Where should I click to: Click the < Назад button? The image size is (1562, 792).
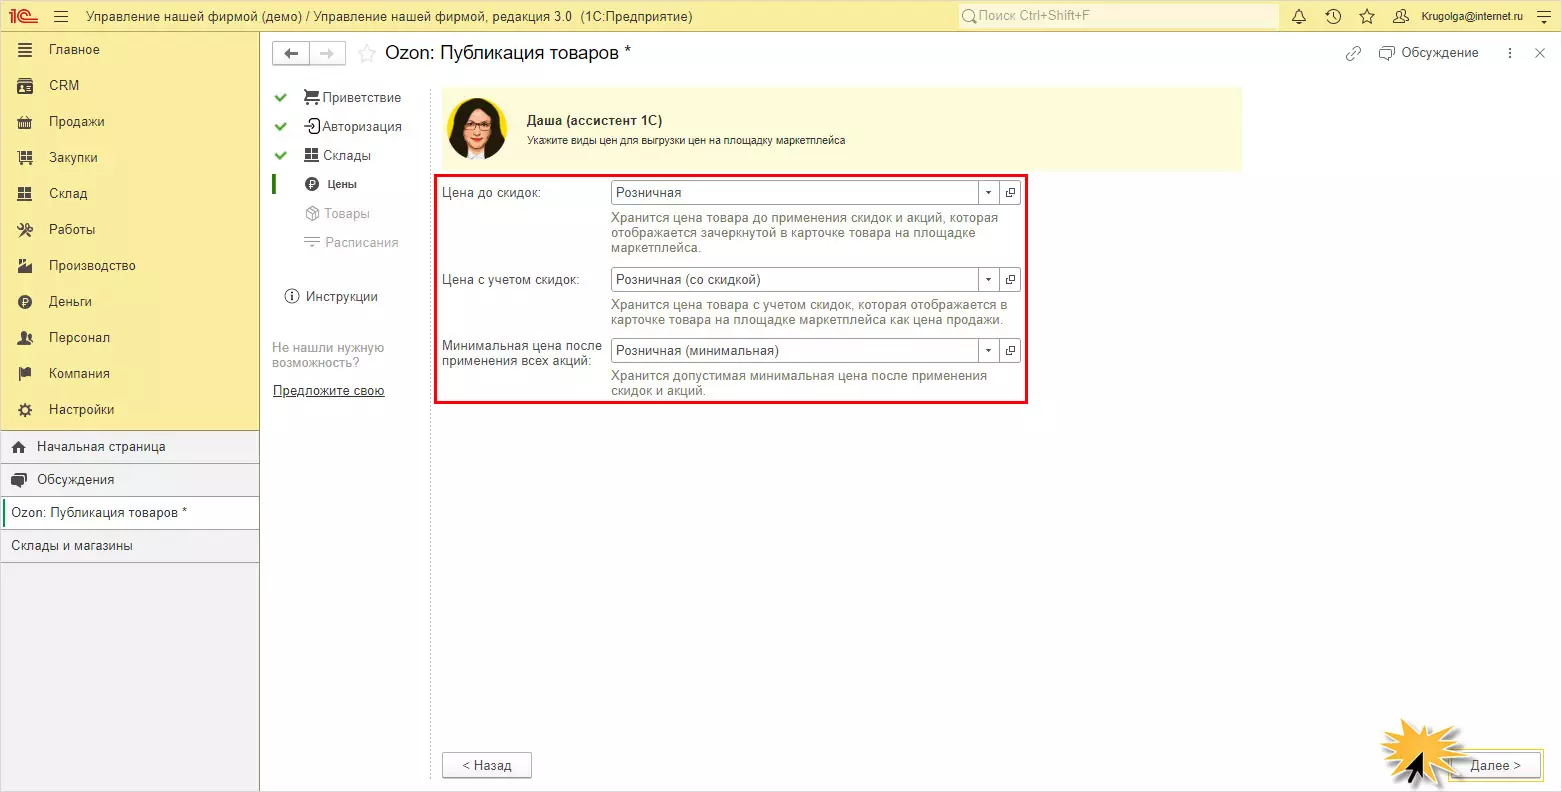click(487, 765)
